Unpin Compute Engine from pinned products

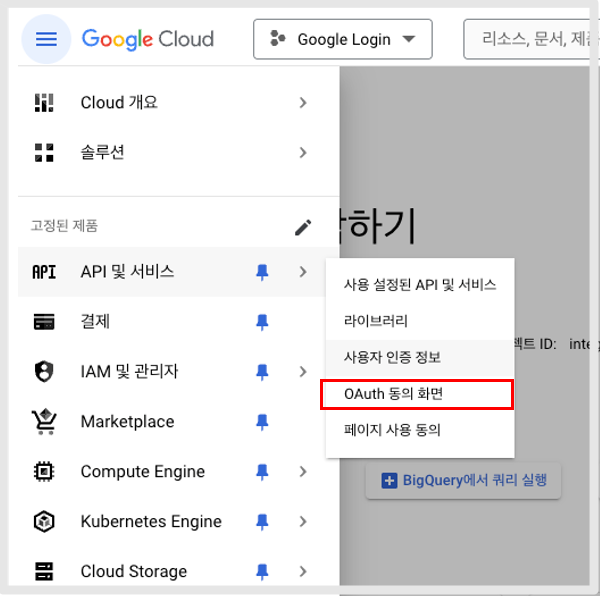(x=262, y=472)
